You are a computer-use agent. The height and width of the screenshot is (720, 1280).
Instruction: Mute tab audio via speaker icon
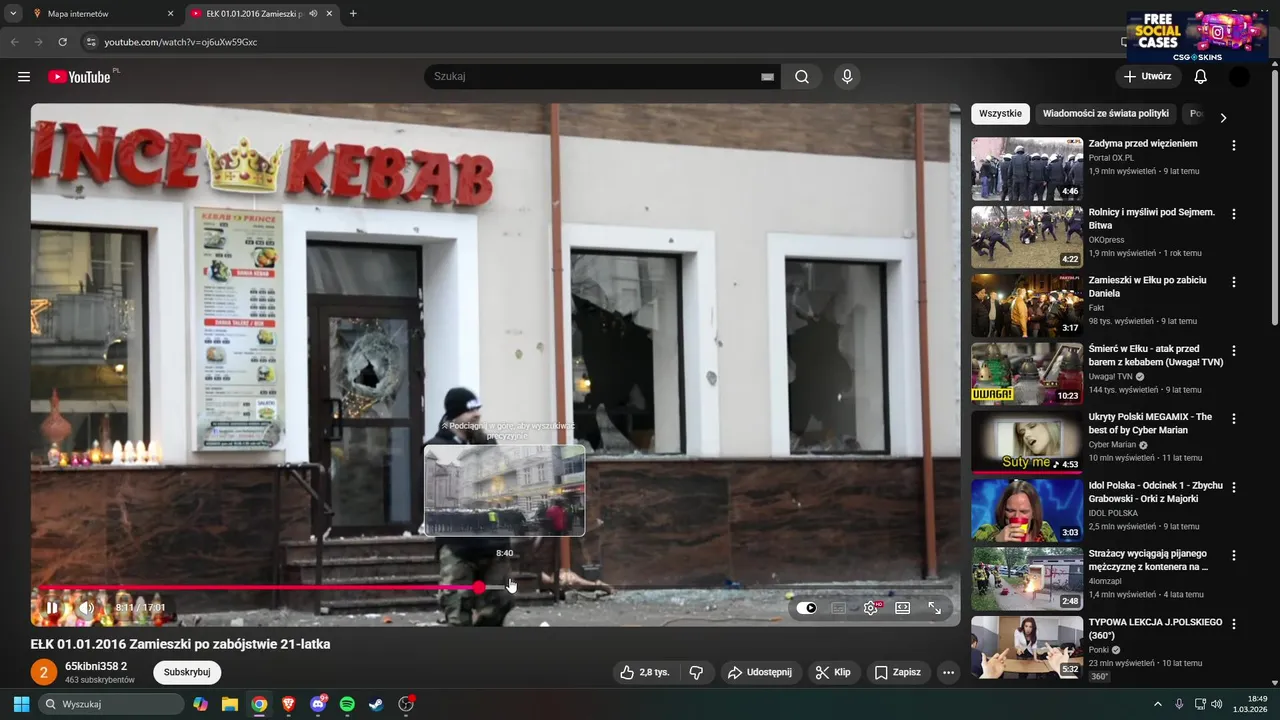tap(313, 14)
